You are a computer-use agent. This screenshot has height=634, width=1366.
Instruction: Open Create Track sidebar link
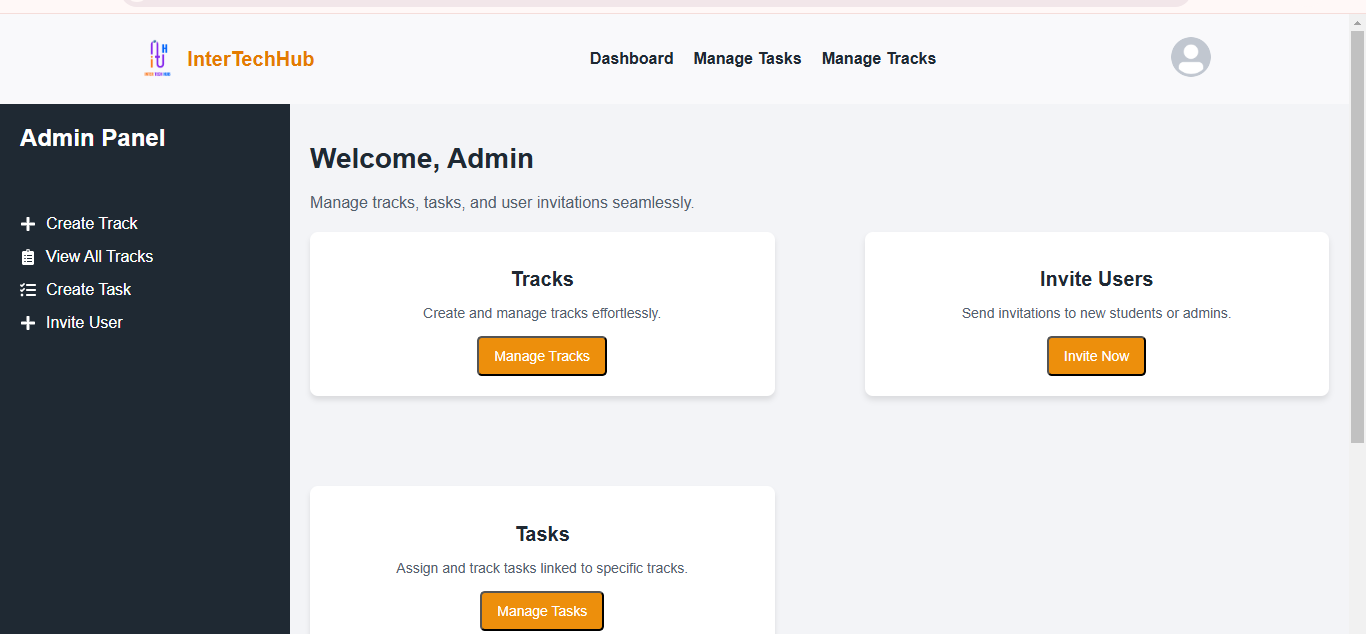pos(92,223)
